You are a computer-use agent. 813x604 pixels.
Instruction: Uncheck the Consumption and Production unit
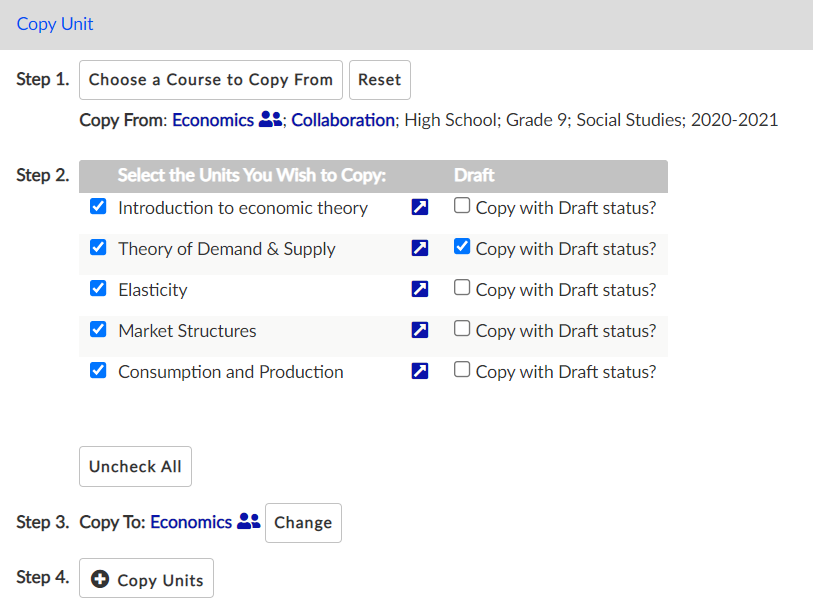coord(98,370)
